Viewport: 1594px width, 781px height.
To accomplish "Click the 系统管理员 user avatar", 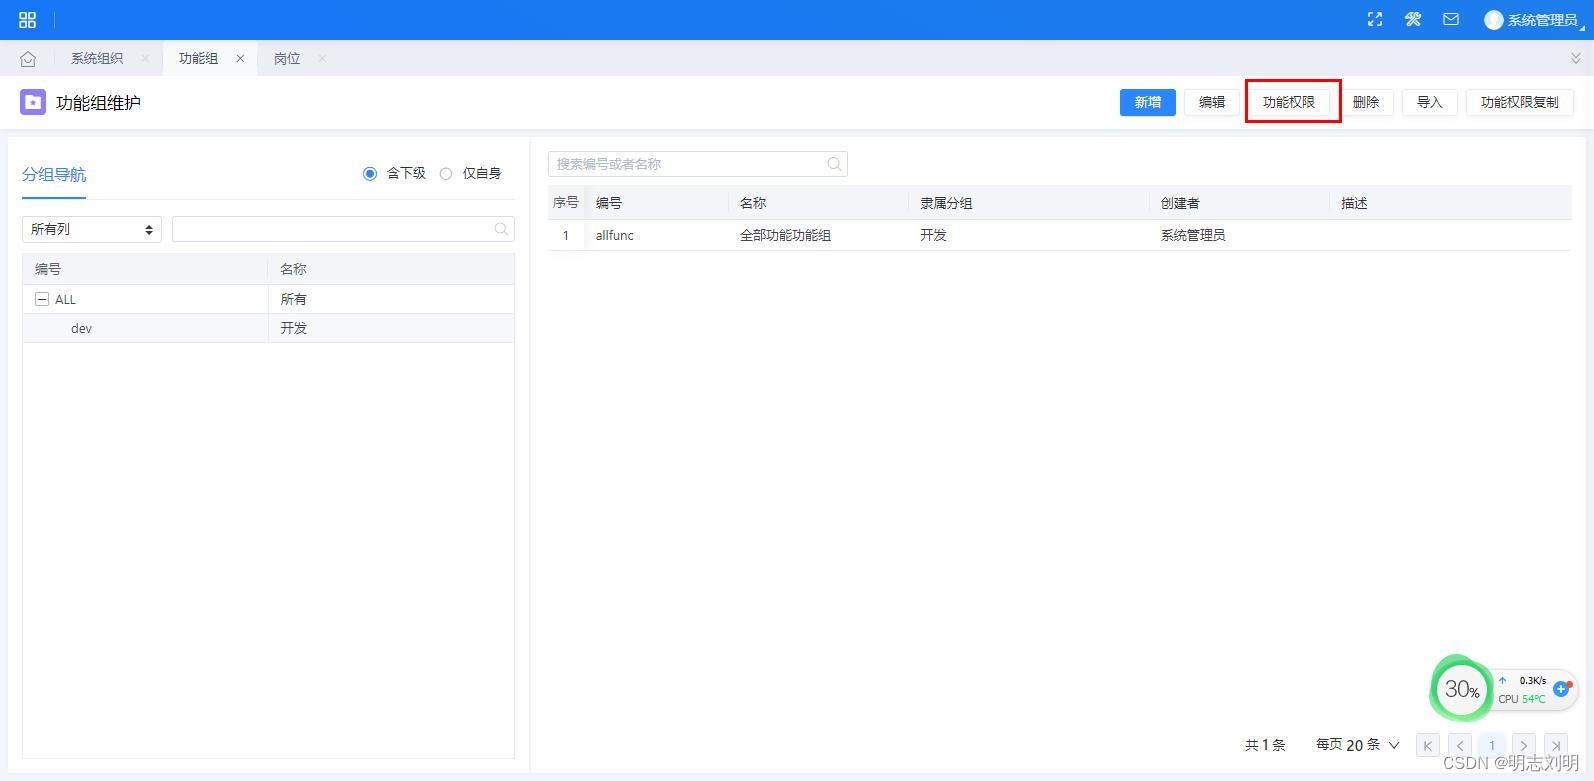I will (x=1494, y=20).
